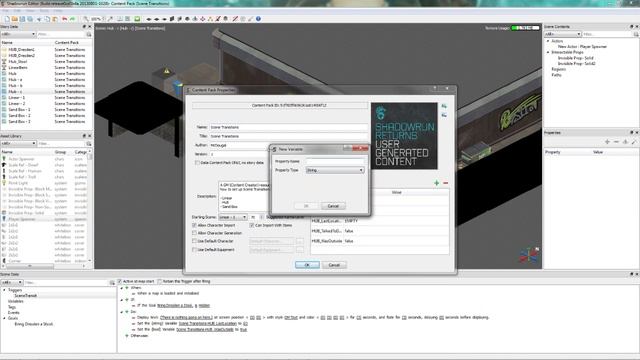Image resolution: width=640 pixels, height=360 pixels.
Task: Open Scene Contents category filter dropdown
Action: (562, 34)
